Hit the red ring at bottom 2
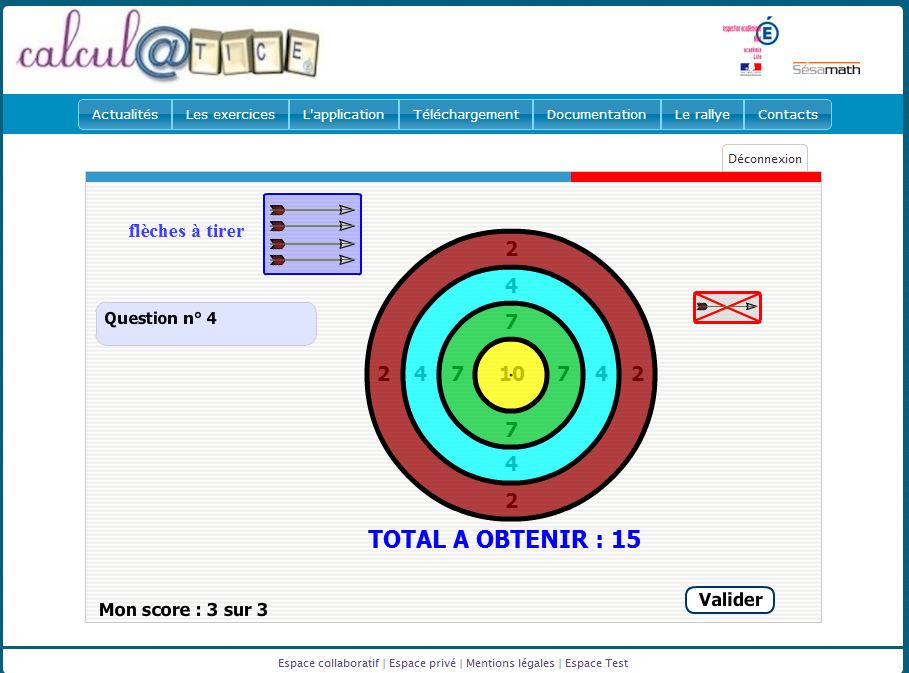This screenshot has width=909, height=673. 511,500
